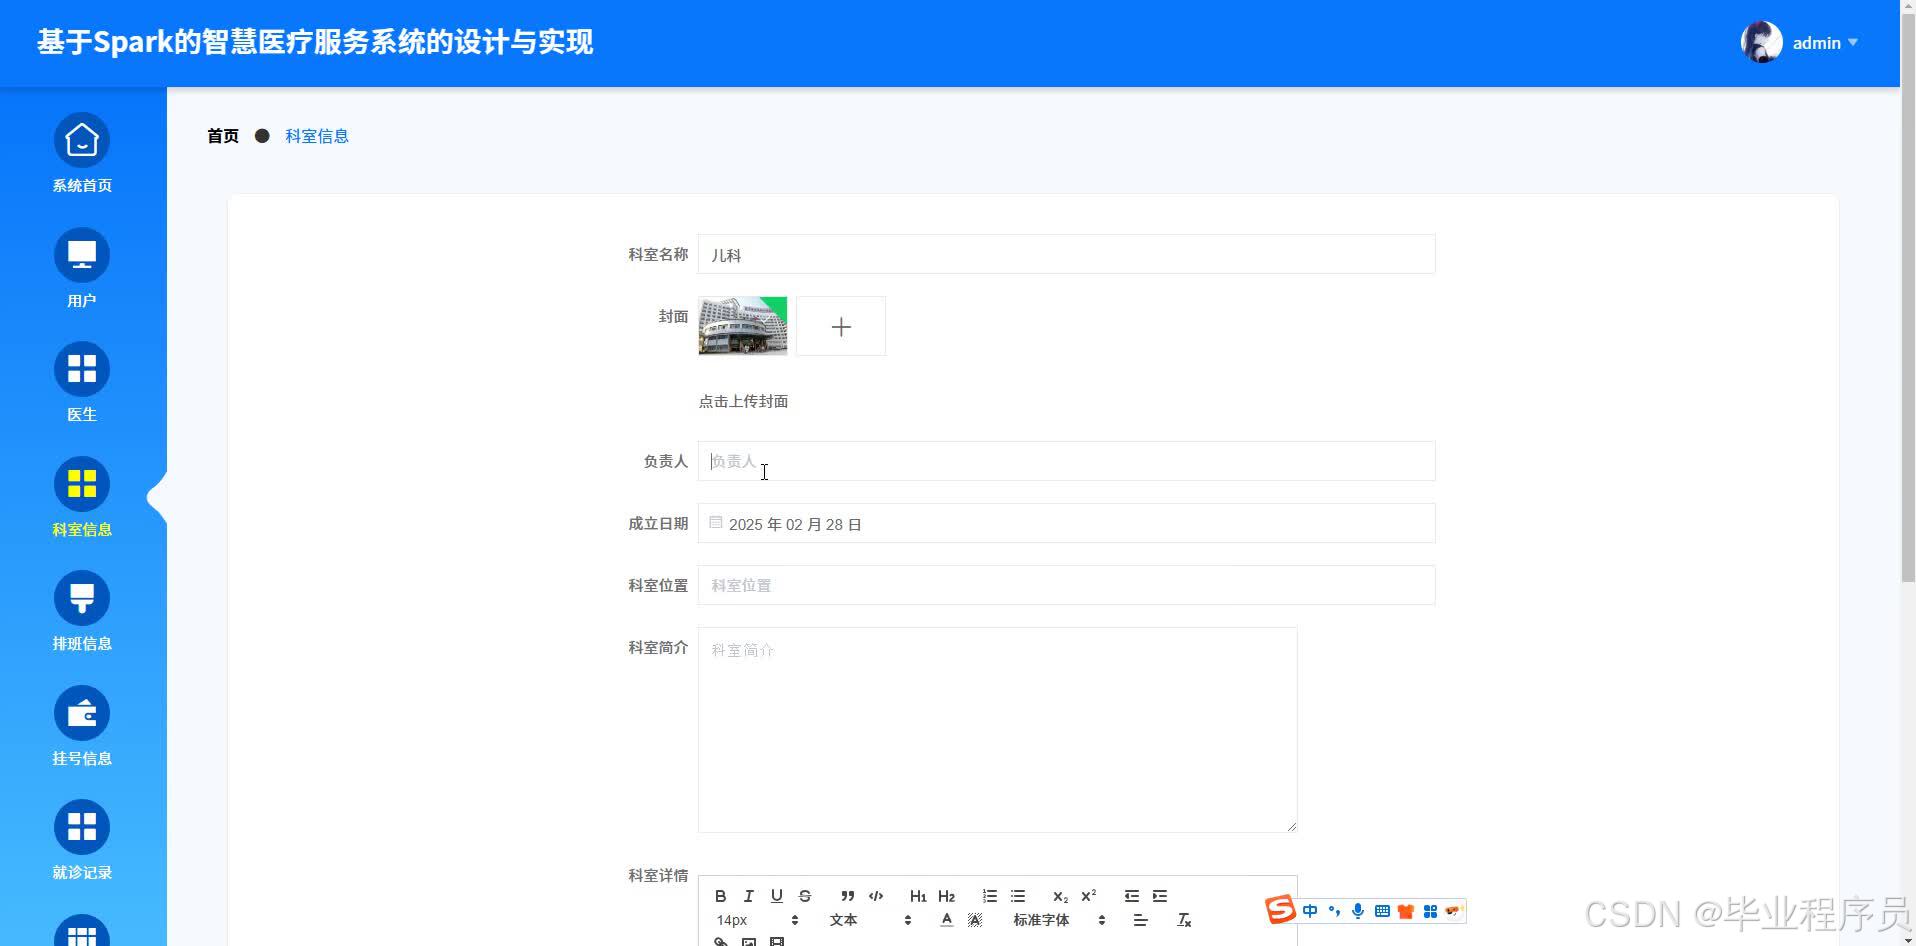Toggle bold formatting in the editor
The width and height of the screenshot is (1916, 946).
pyautogui.click(x=719, y=895)
